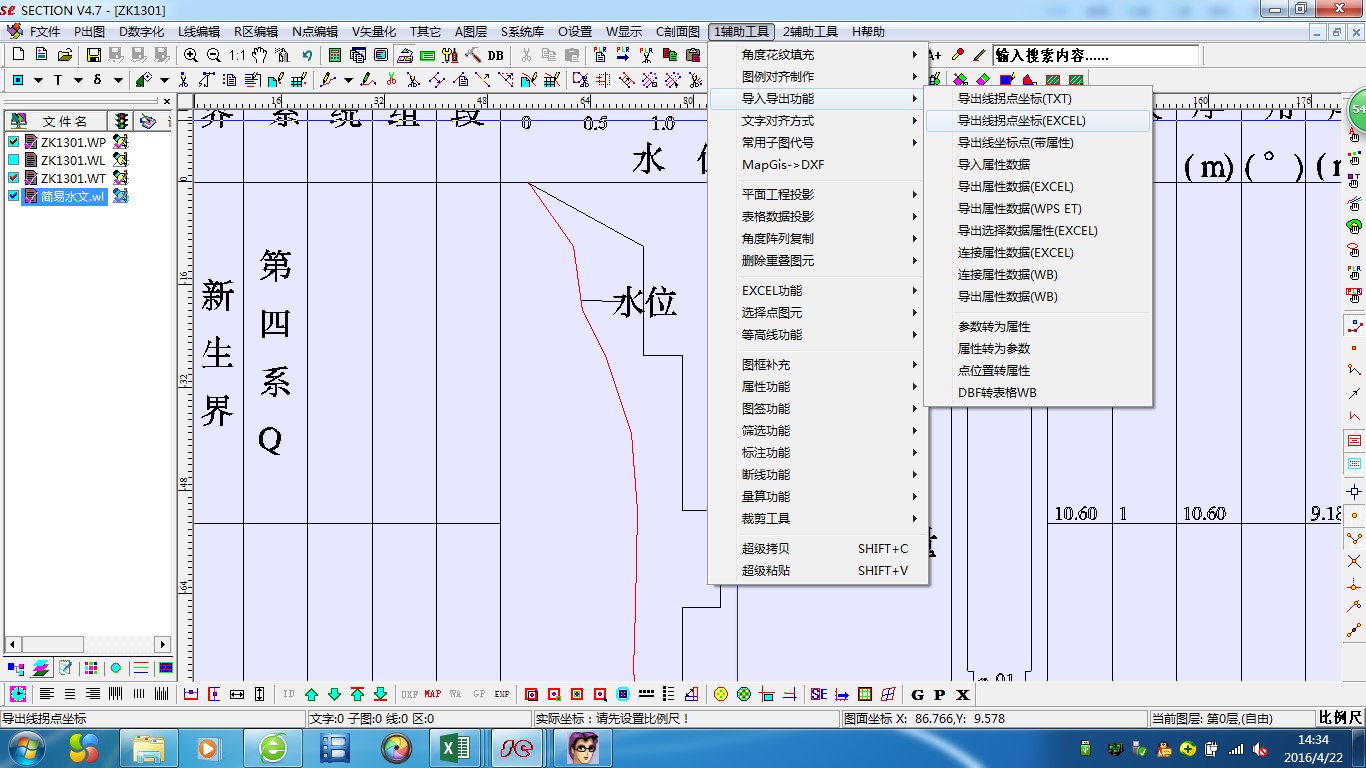Click the open folder icon
Screen dimensions: 1366x768
(x=64, y=55)
